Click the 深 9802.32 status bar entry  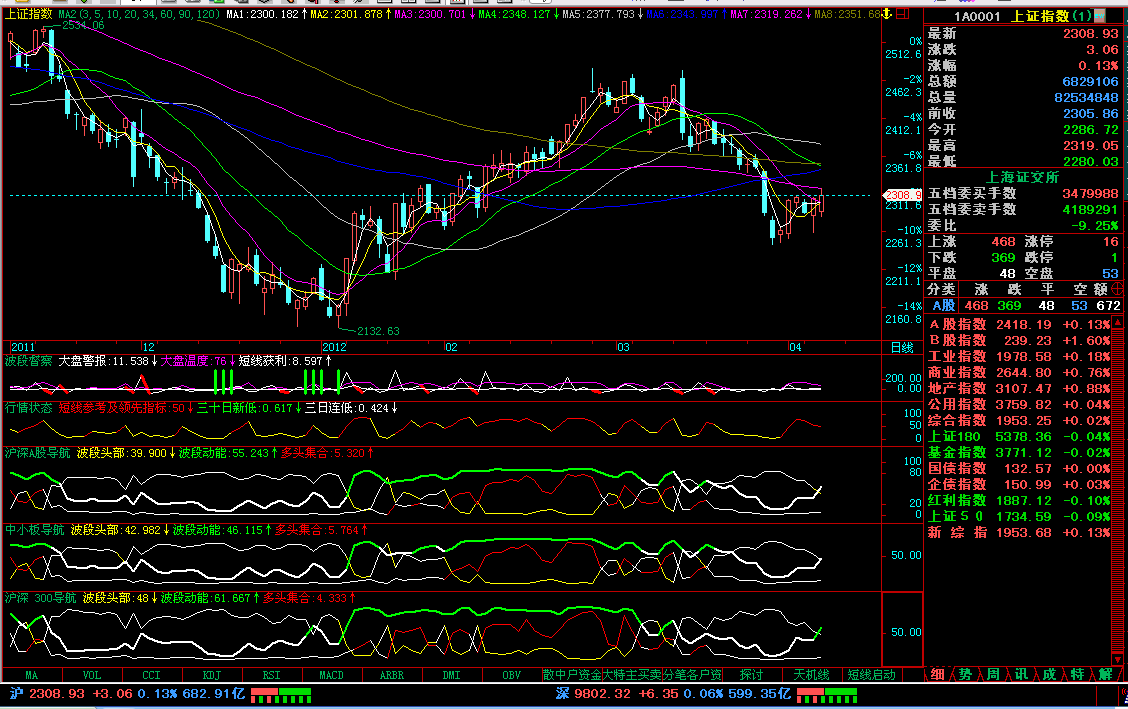click(593, 694)
